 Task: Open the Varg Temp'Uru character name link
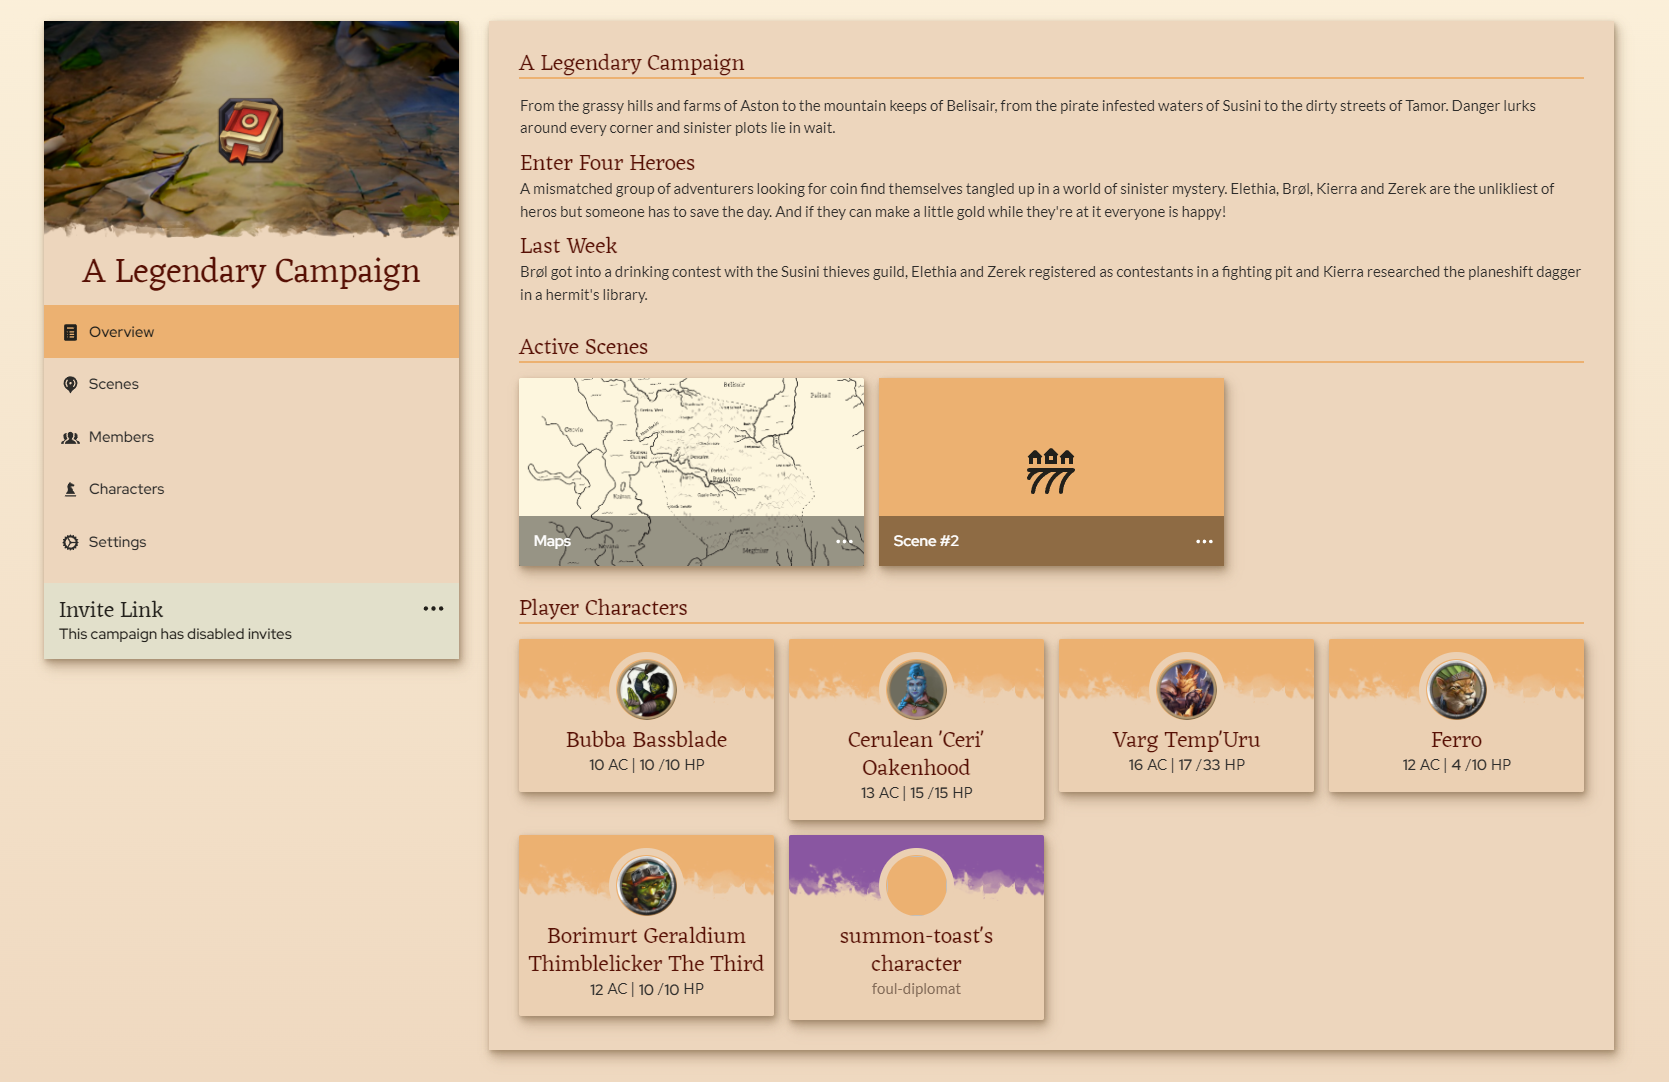pos(1186,740)
